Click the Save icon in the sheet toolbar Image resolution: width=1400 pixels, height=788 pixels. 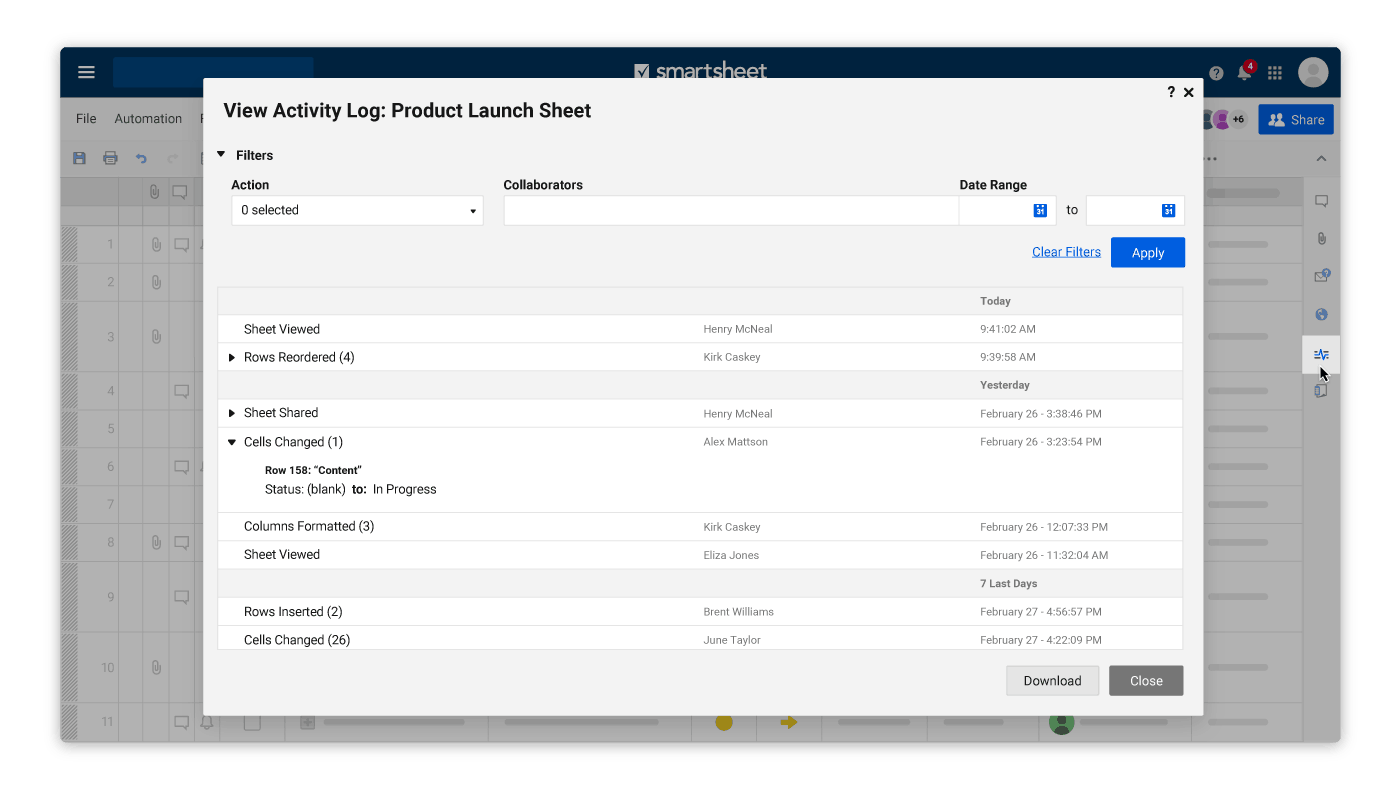pos(80,158)
